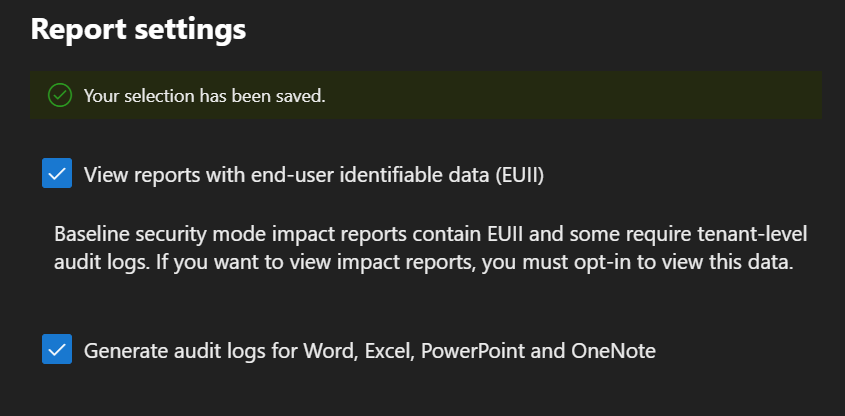Viewport: 845px width, 416px height.
Task: Click the Baseline security mode description paragraph
Action: [x=430, y=249]
